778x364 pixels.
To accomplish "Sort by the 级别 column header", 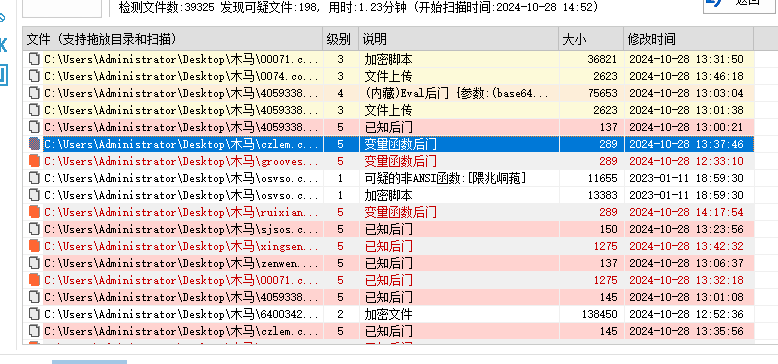I will tap(340, 39).
